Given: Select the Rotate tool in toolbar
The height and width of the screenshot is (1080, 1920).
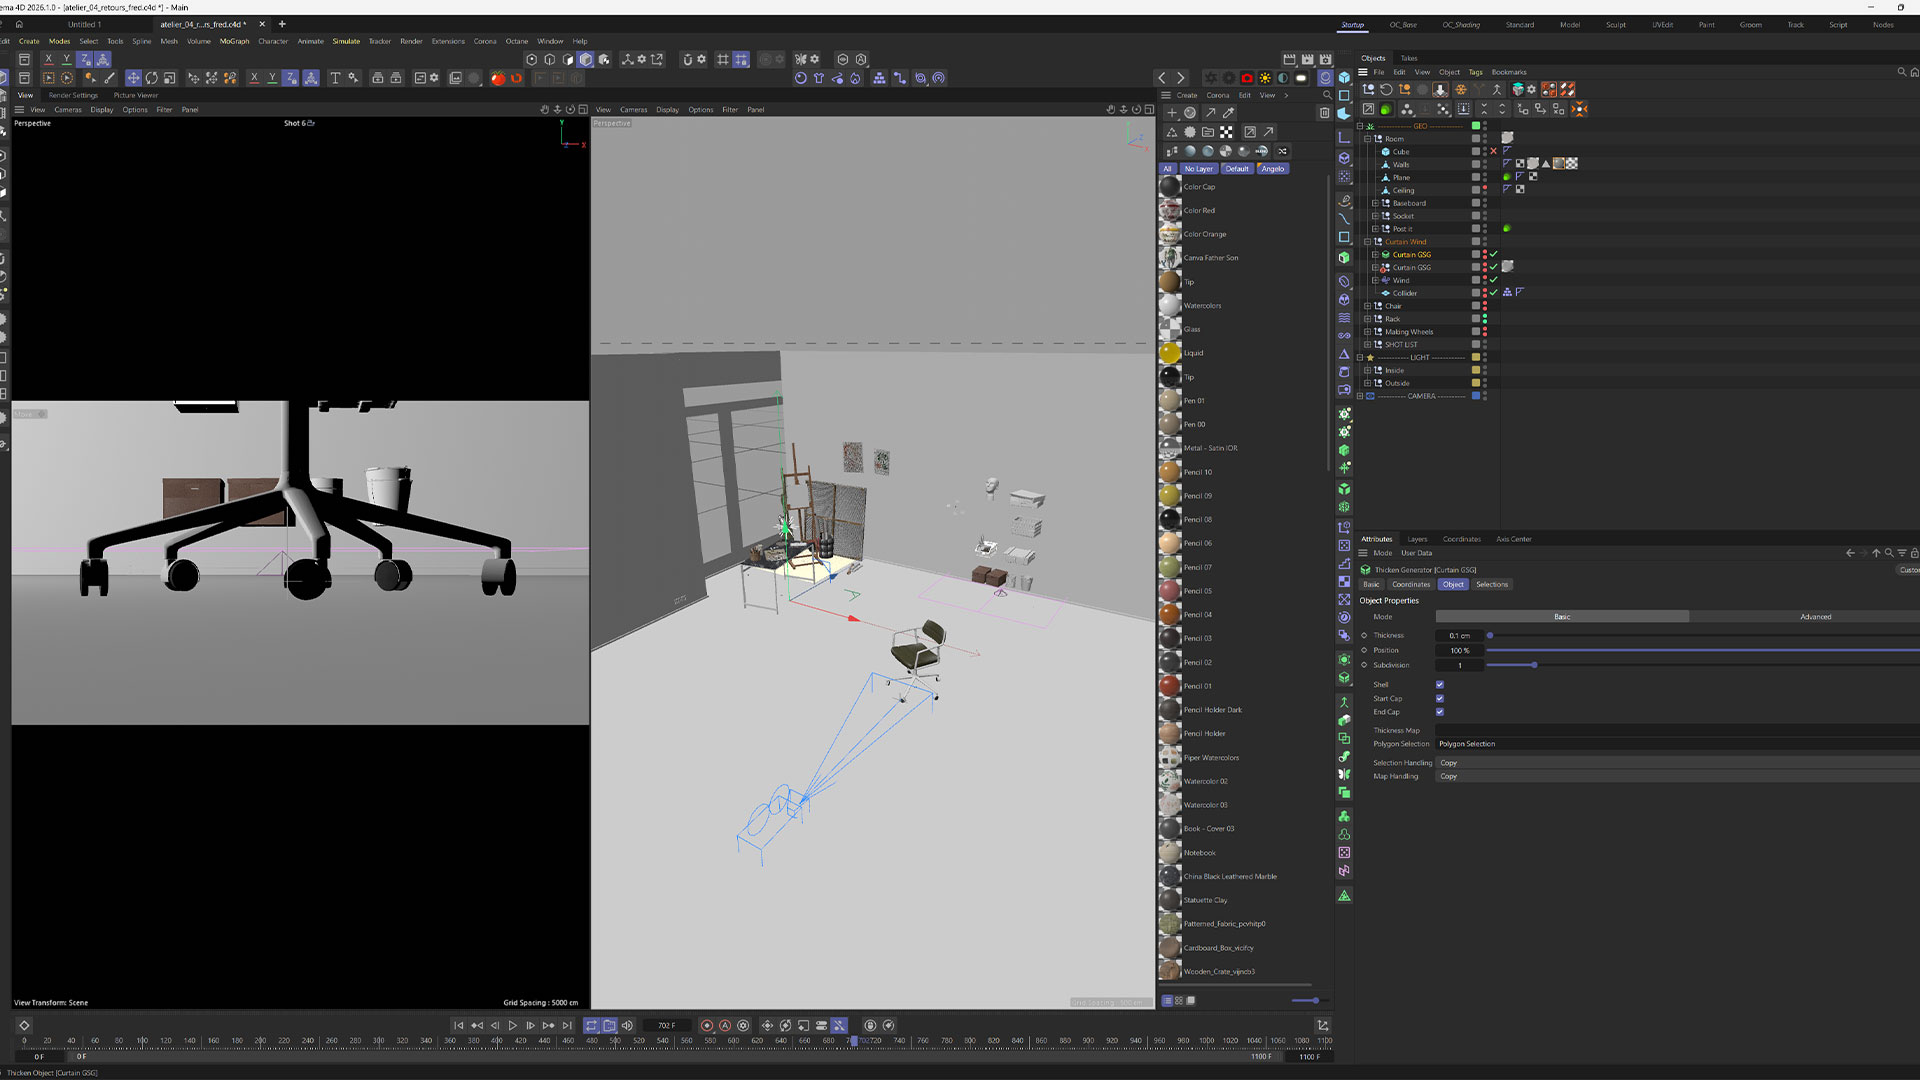Looking at the screenshot, I should pos(151,78).
